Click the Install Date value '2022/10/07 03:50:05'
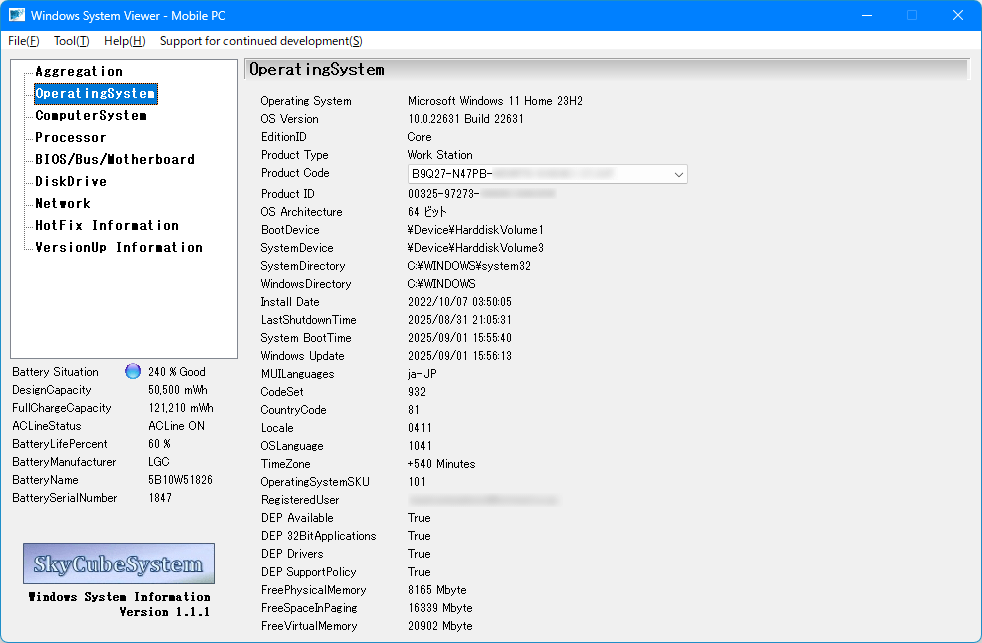 pos(460,302)
